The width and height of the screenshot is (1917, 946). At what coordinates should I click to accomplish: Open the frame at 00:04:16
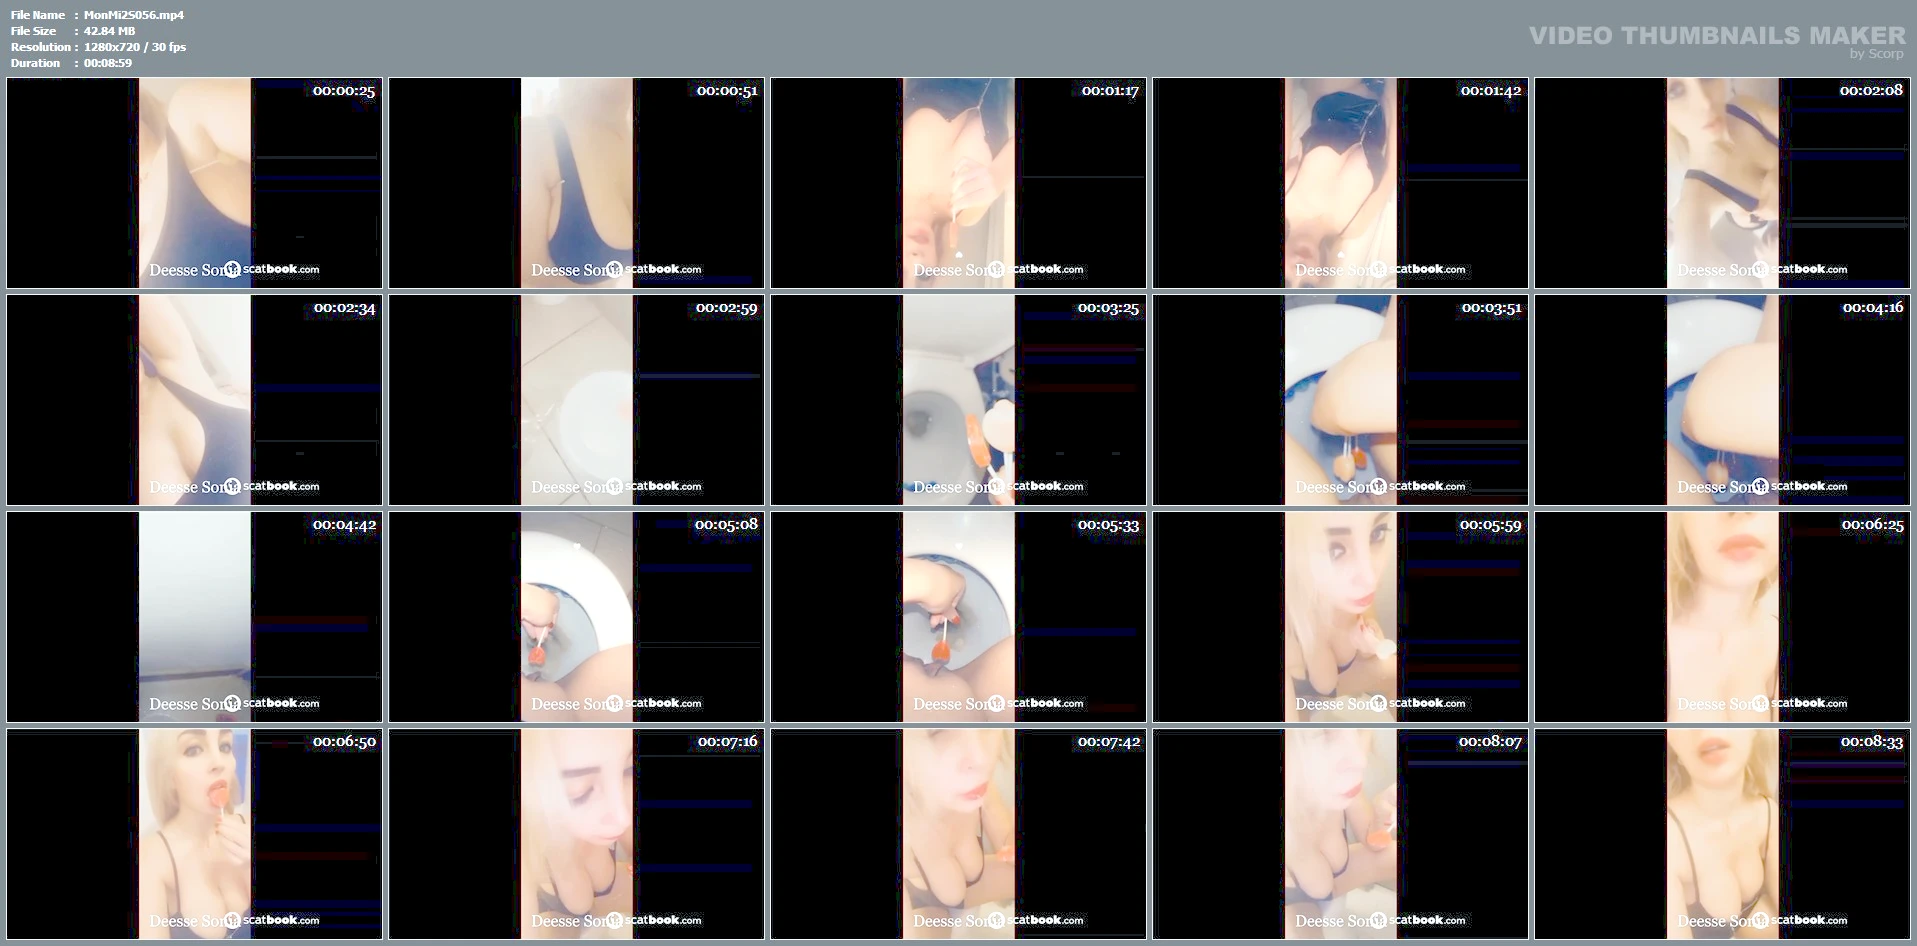coord(1722,400)
